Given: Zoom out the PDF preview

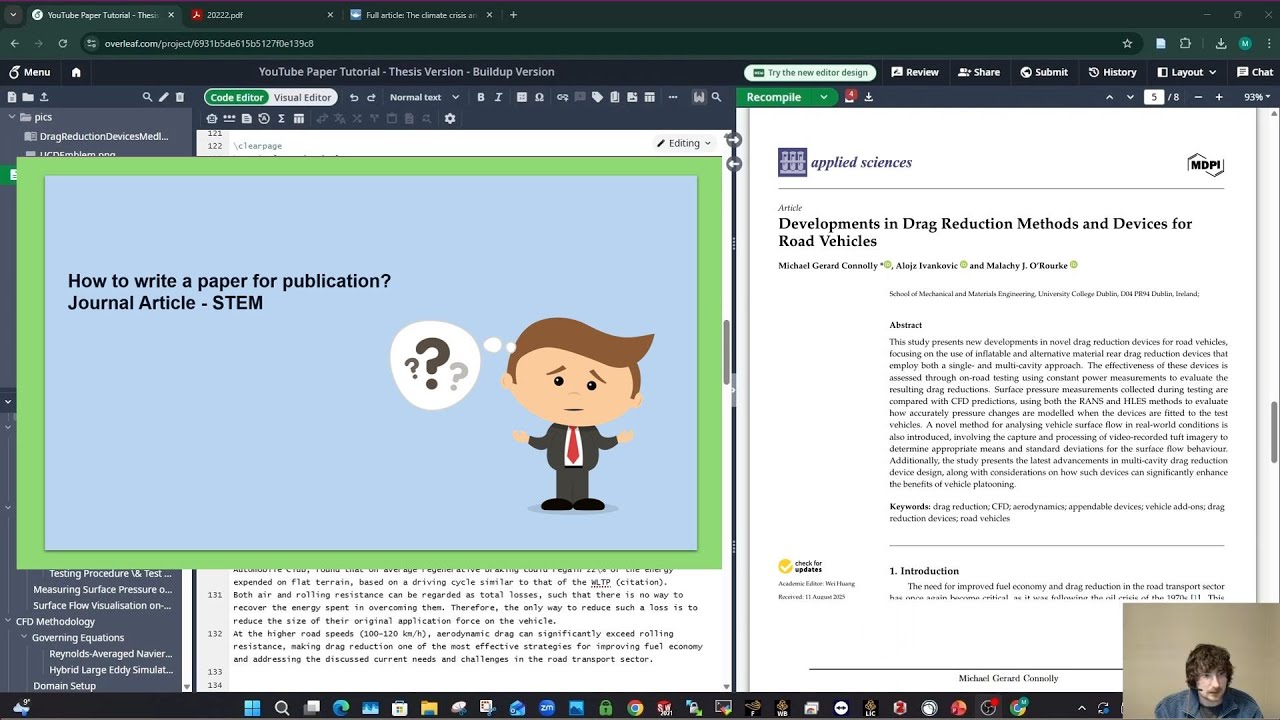Looking at the screenshot, I should 1198,97.
